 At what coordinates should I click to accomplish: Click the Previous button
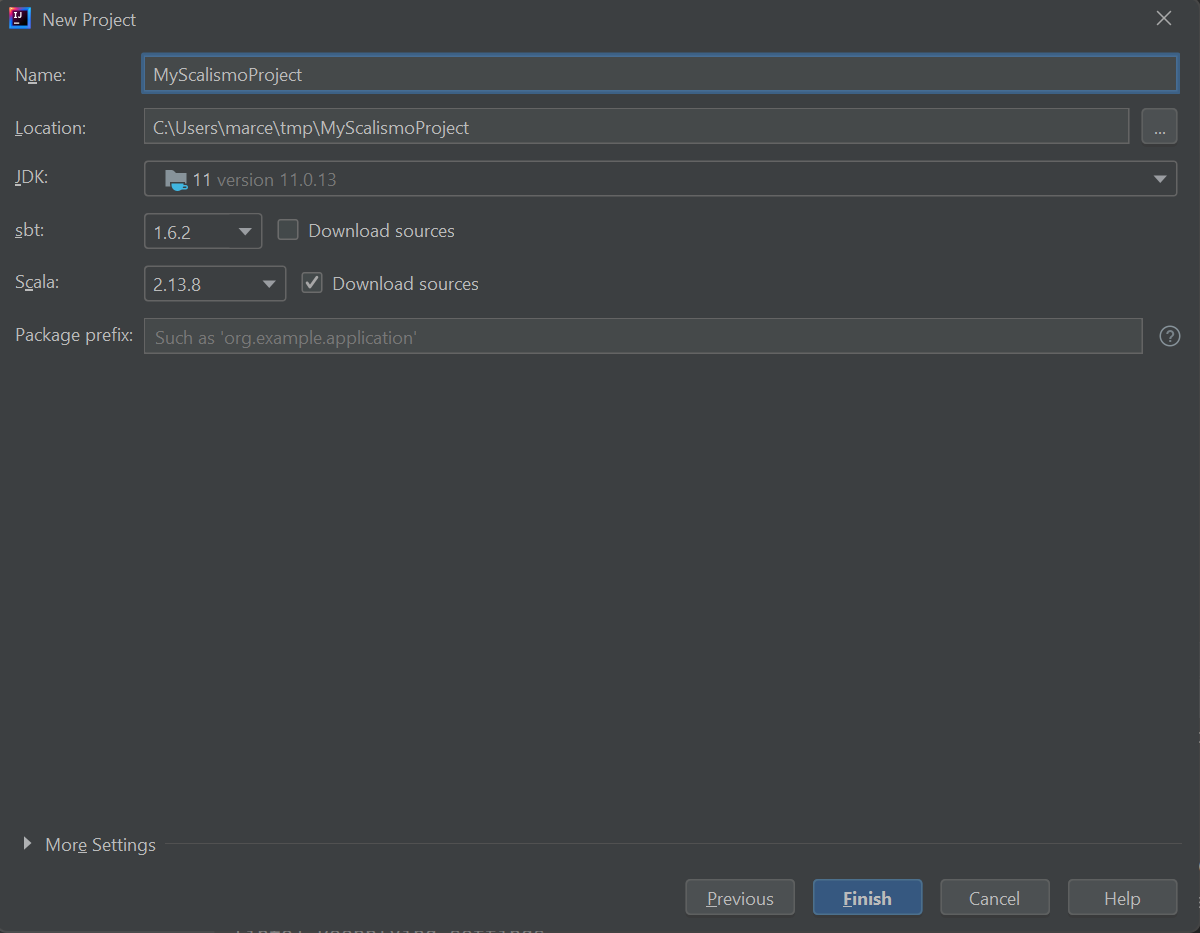click(739, 897)
